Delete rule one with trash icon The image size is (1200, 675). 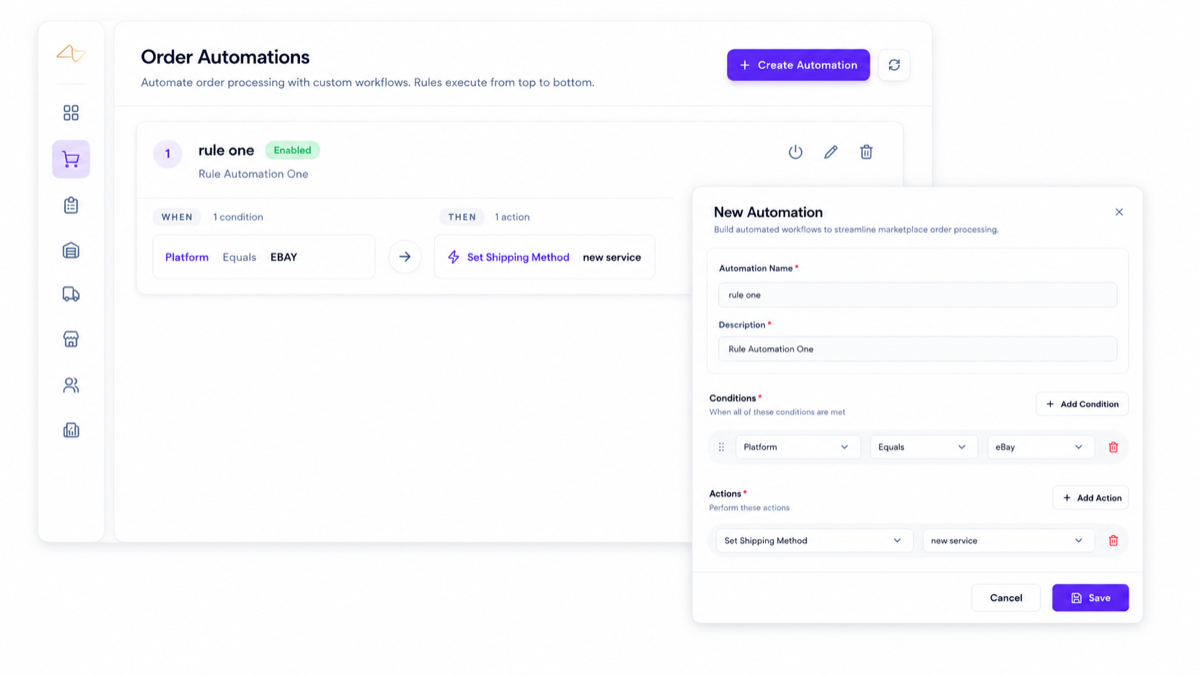[866, 152]
